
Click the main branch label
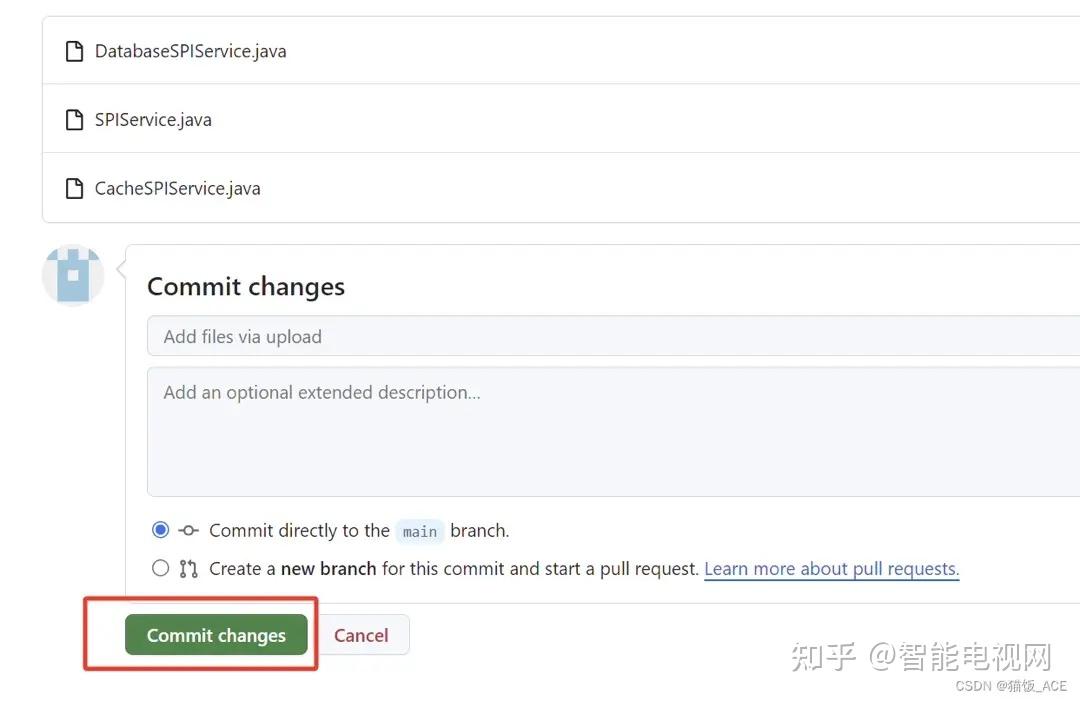(x=420, y=531)
